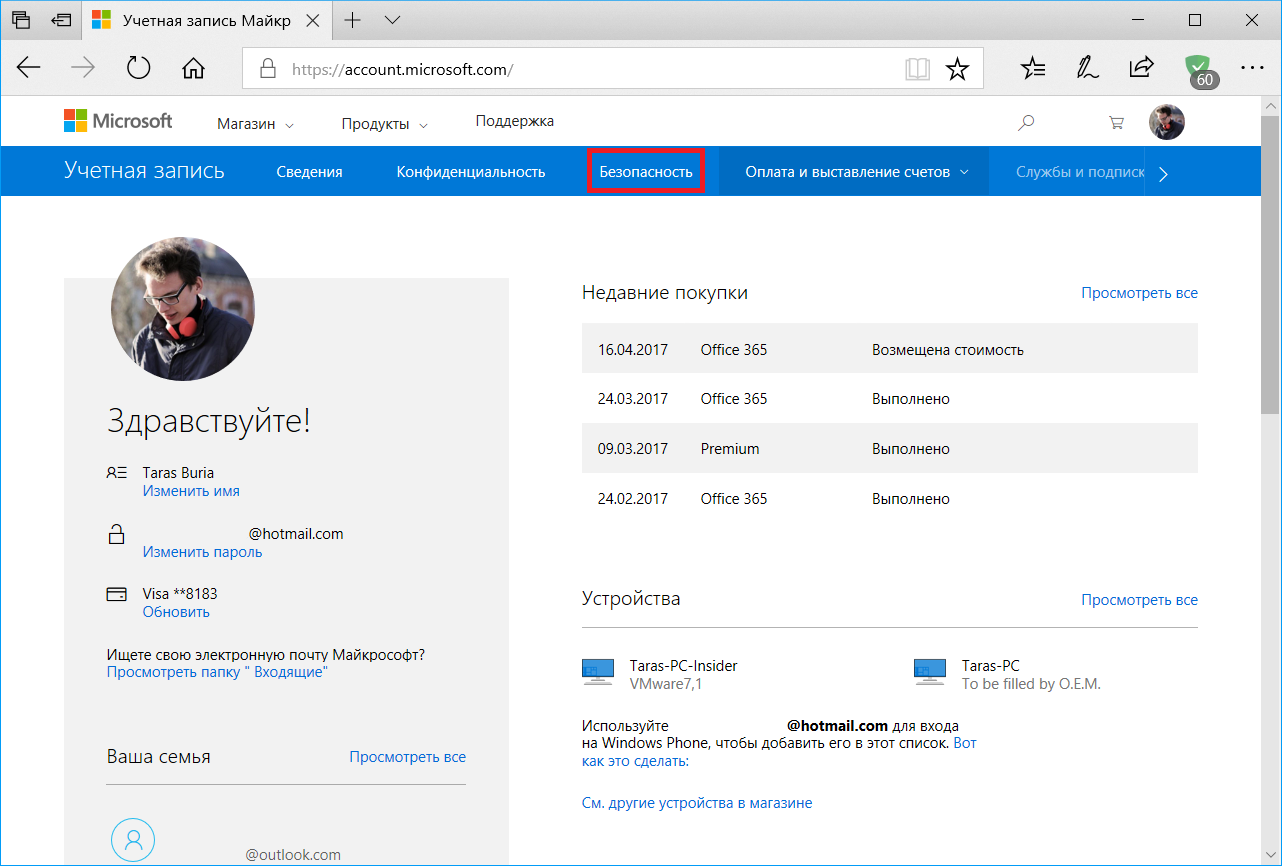Open the Поддержка menu item
This screenshot has width=1282, height=866.
click(515, 121)
